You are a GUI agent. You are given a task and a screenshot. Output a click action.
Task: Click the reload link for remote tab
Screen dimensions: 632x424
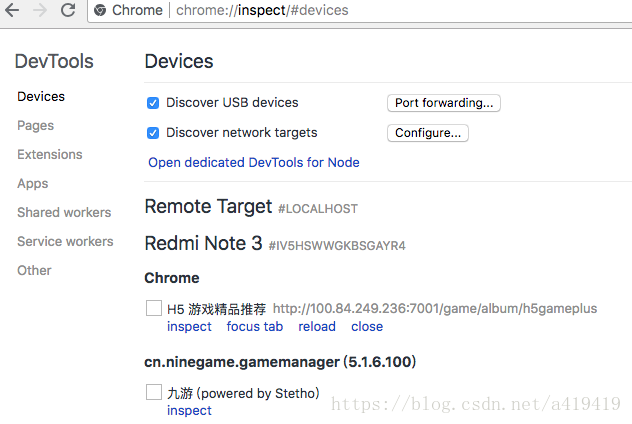click(x=317, y=326)
